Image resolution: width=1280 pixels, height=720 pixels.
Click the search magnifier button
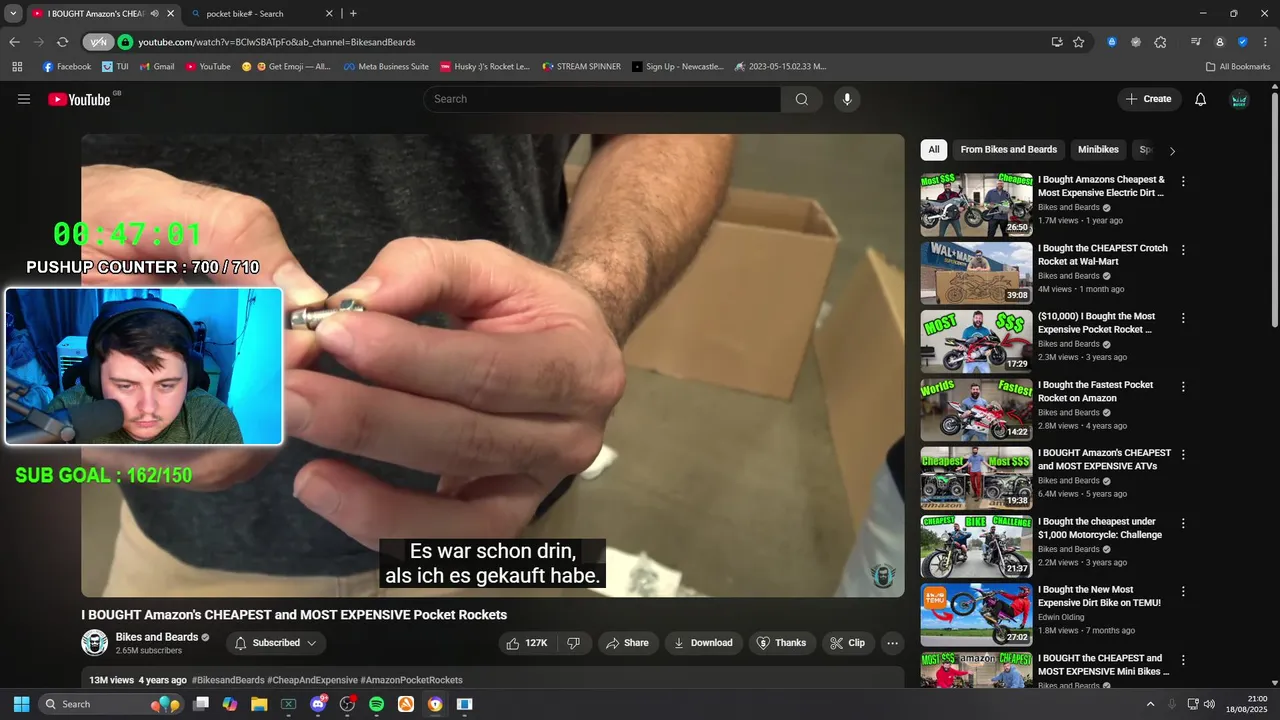click(x=802, y=99)
